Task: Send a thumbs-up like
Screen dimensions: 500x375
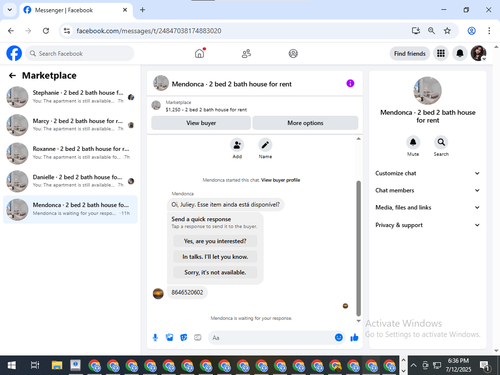Action: click(354, 338)
